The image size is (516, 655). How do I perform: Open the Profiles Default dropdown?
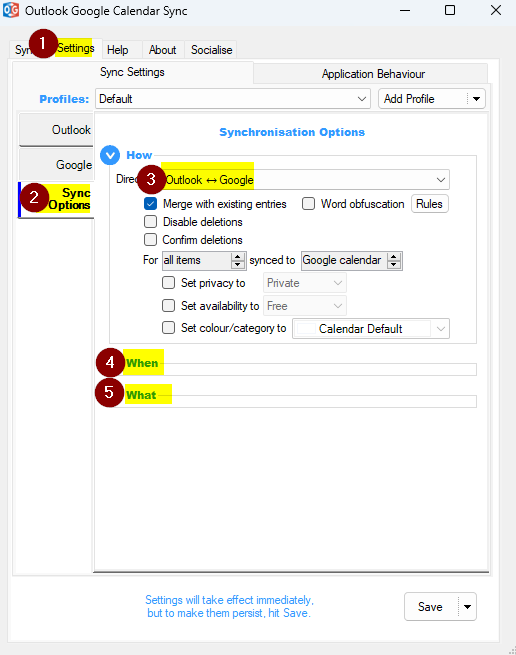[x=233, y=99]
